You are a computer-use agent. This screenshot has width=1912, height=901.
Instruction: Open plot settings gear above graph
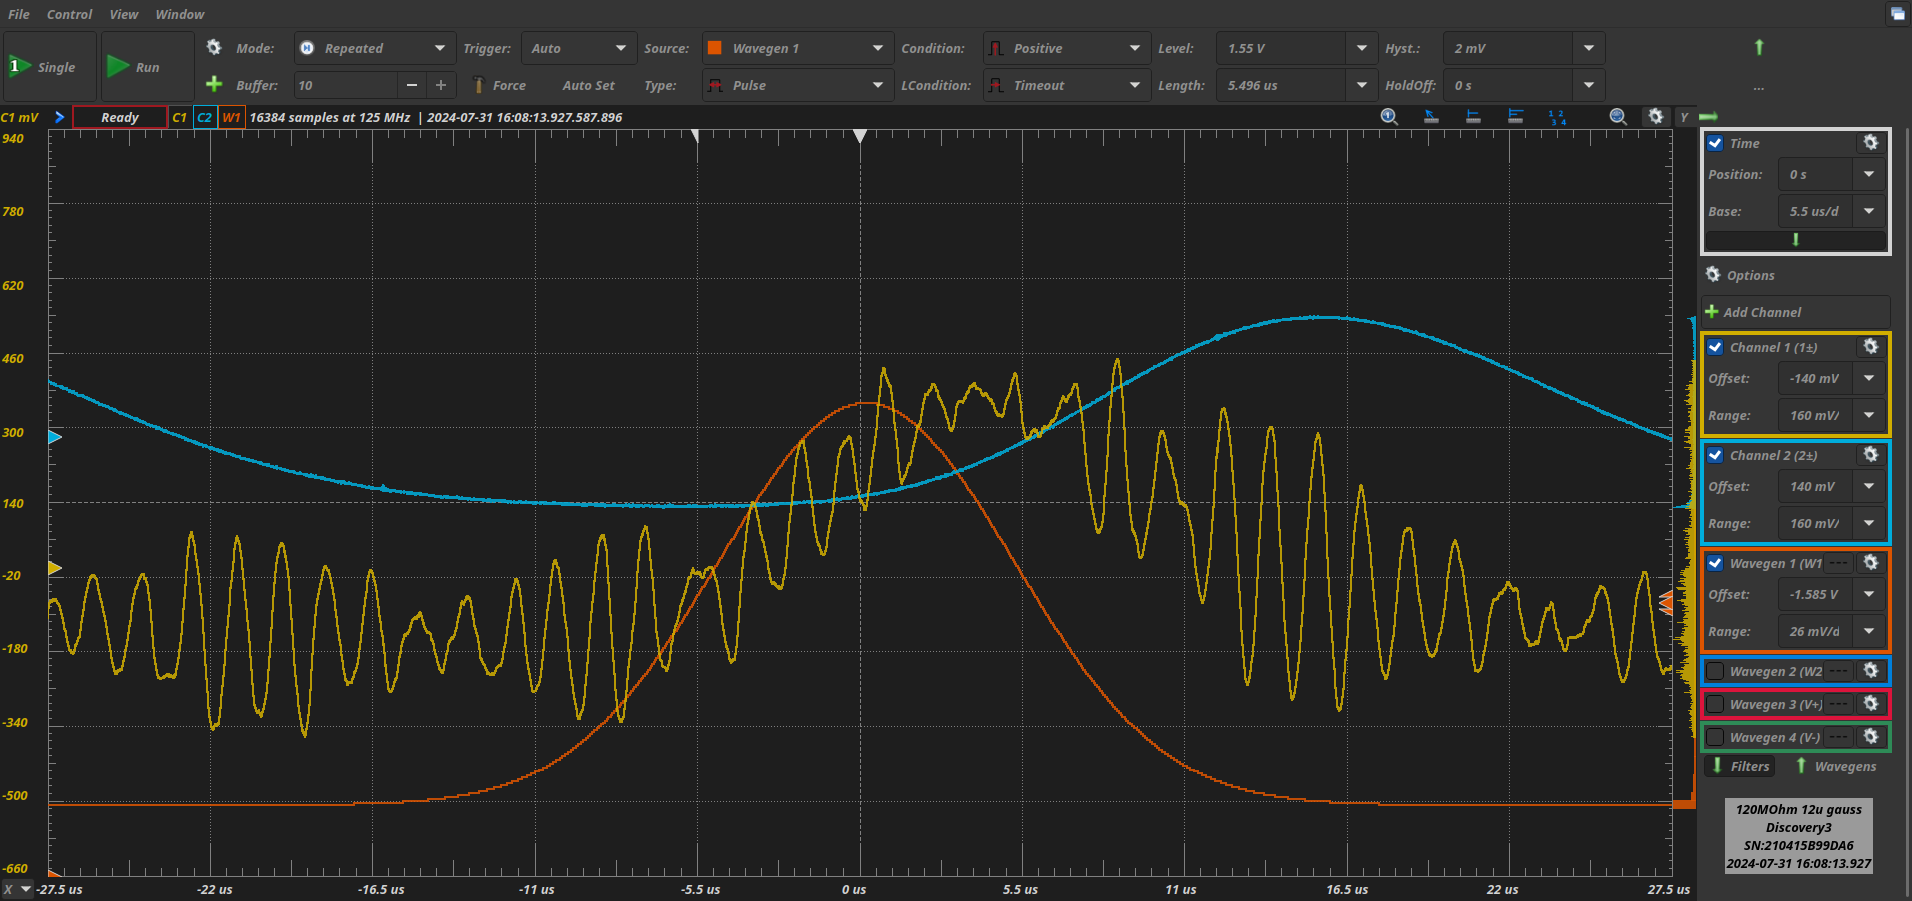coord(1656,116)
